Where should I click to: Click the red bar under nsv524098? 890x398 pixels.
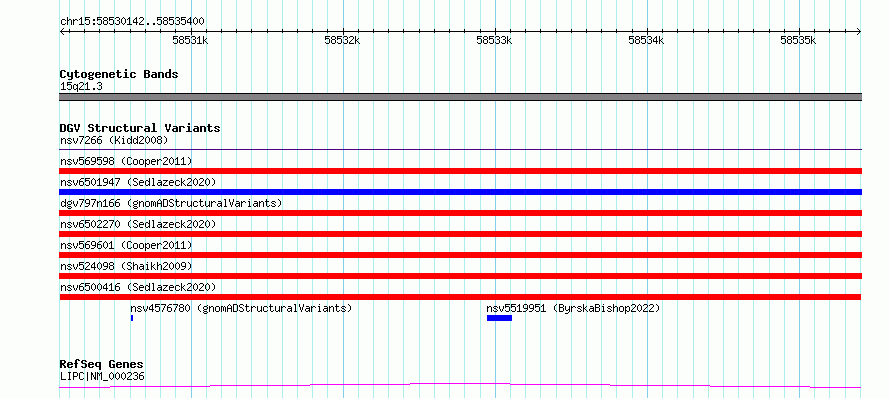click(x=460, y=276)
